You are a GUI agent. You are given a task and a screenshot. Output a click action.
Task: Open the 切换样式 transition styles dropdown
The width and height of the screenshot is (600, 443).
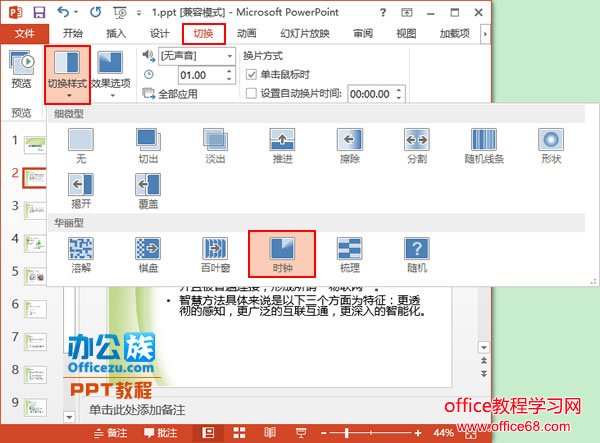(x=67, y=75)
